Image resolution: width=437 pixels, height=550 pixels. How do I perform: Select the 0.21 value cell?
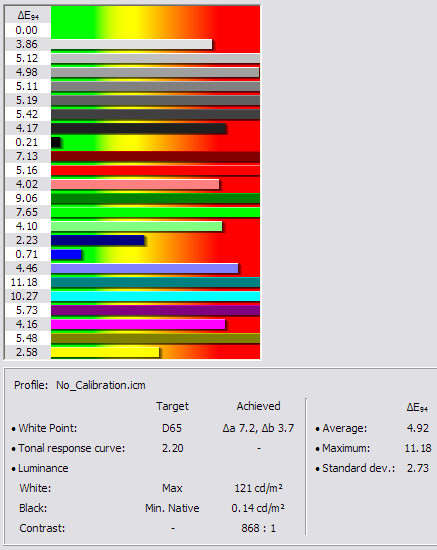(27, 142)
